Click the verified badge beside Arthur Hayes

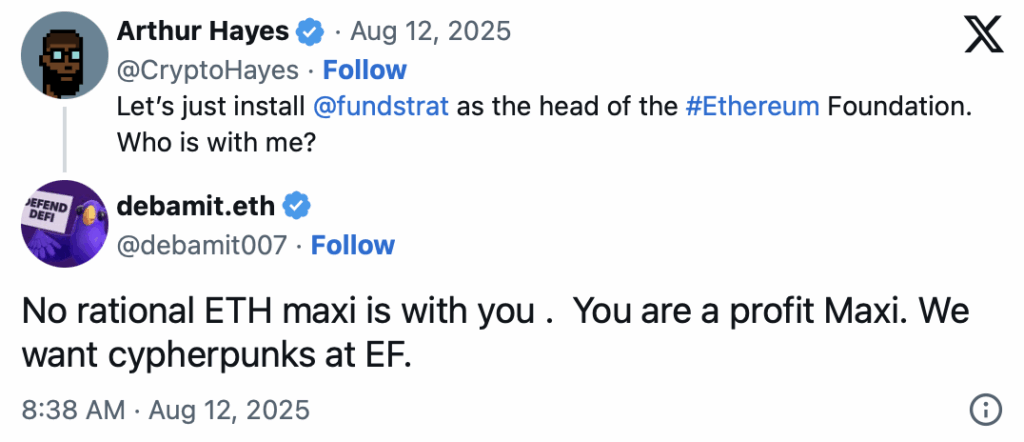click(310, 31)
